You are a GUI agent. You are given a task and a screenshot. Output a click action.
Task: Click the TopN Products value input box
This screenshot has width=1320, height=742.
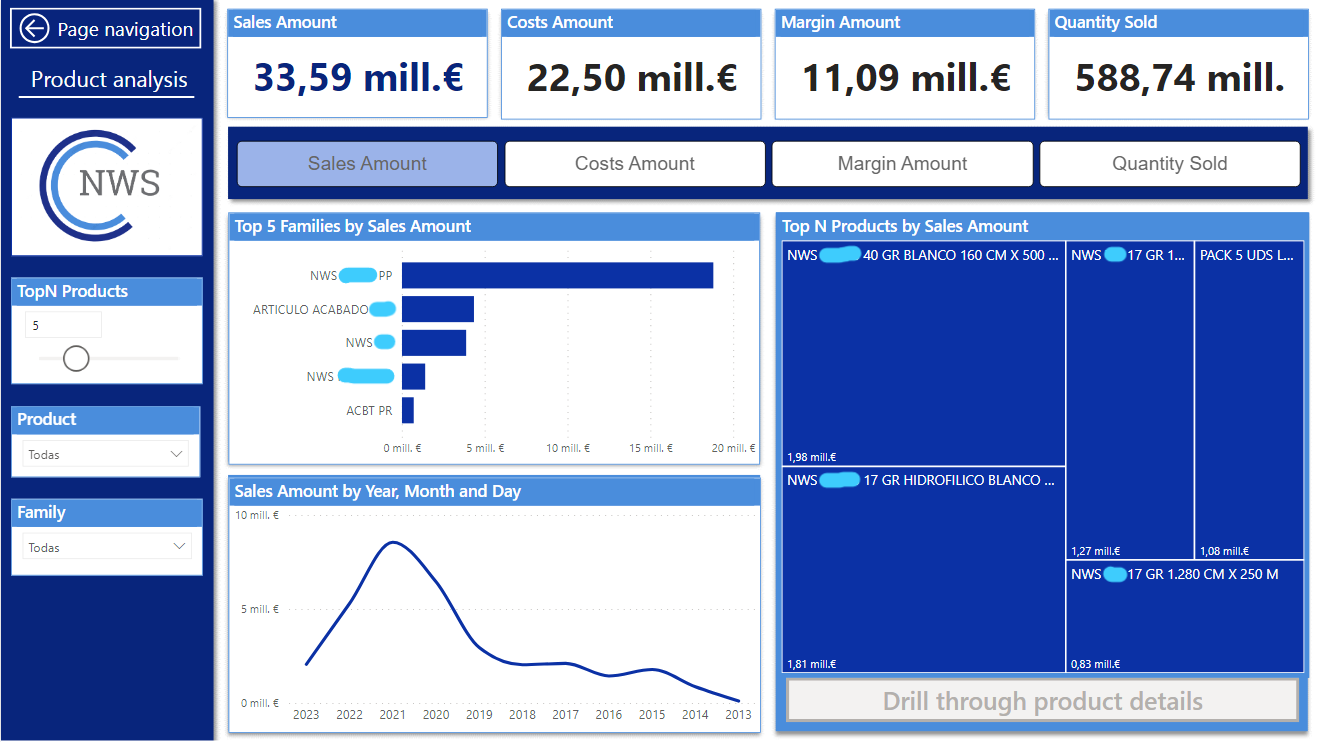(62, 325)
